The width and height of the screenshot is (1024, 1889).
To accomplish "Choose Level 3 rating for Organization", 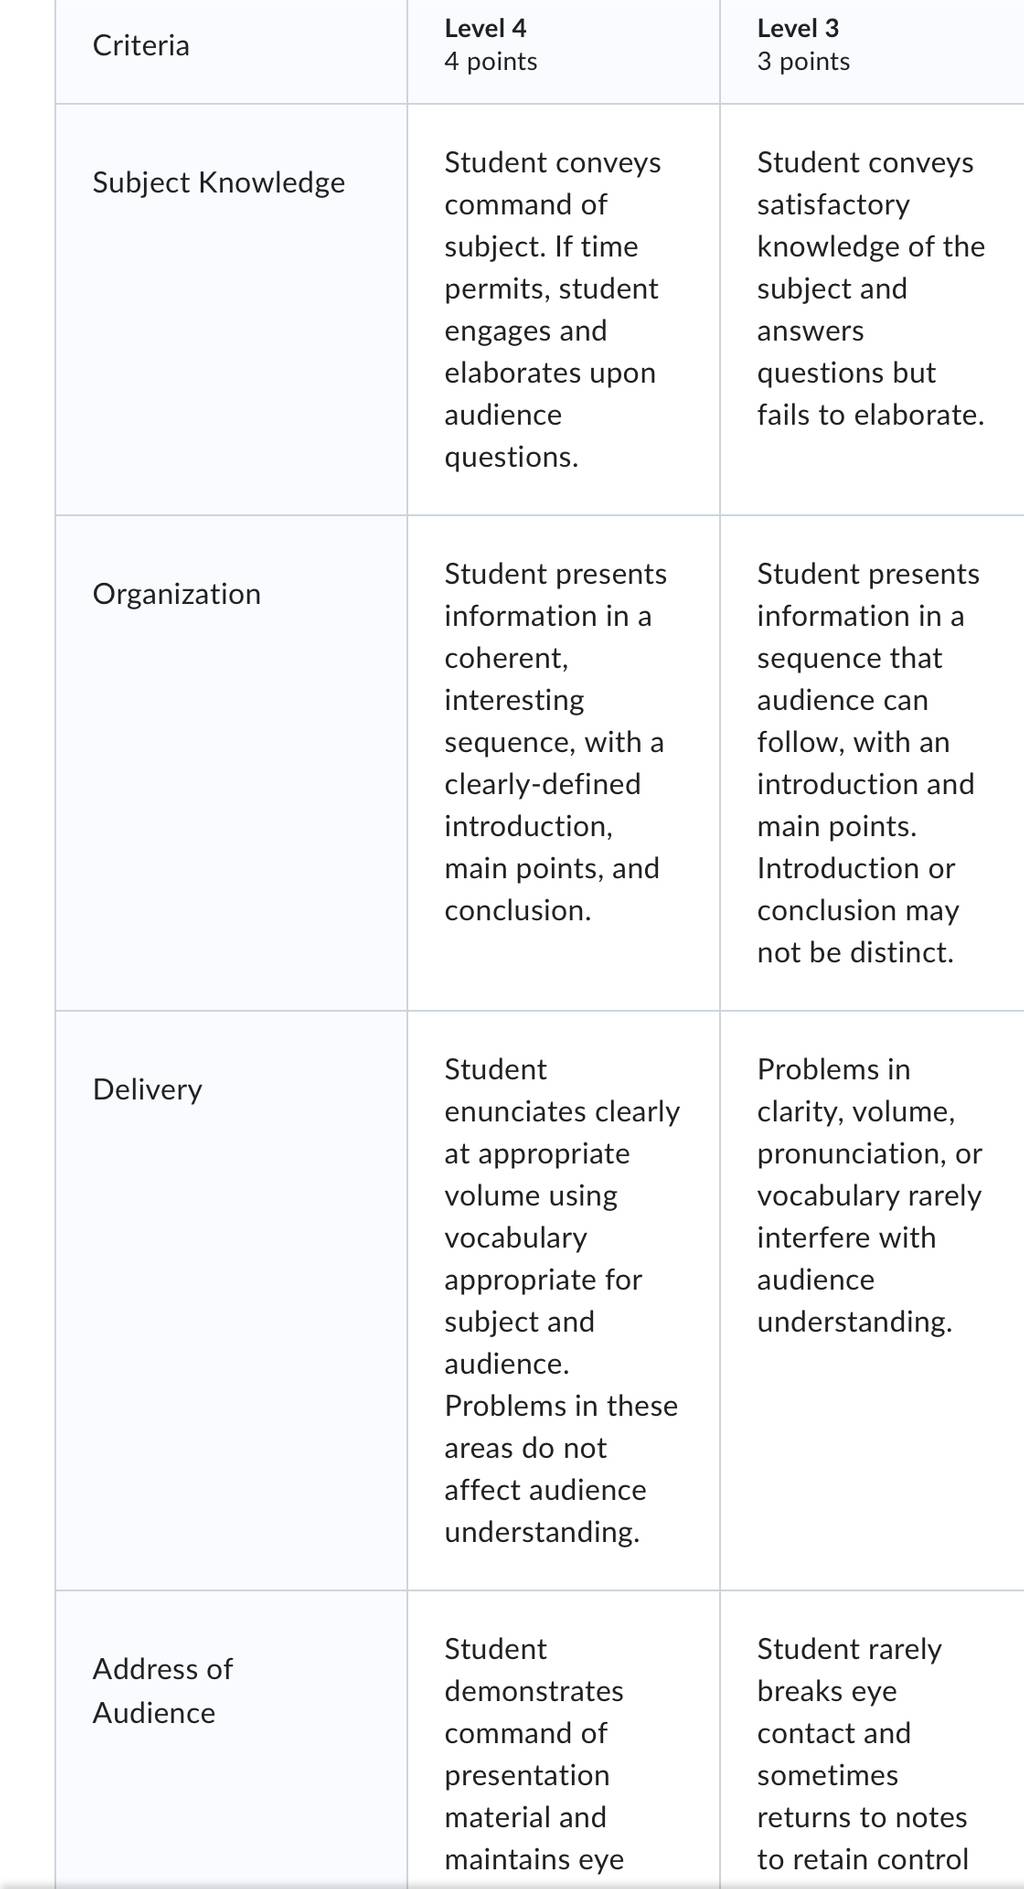I will 872,763.
